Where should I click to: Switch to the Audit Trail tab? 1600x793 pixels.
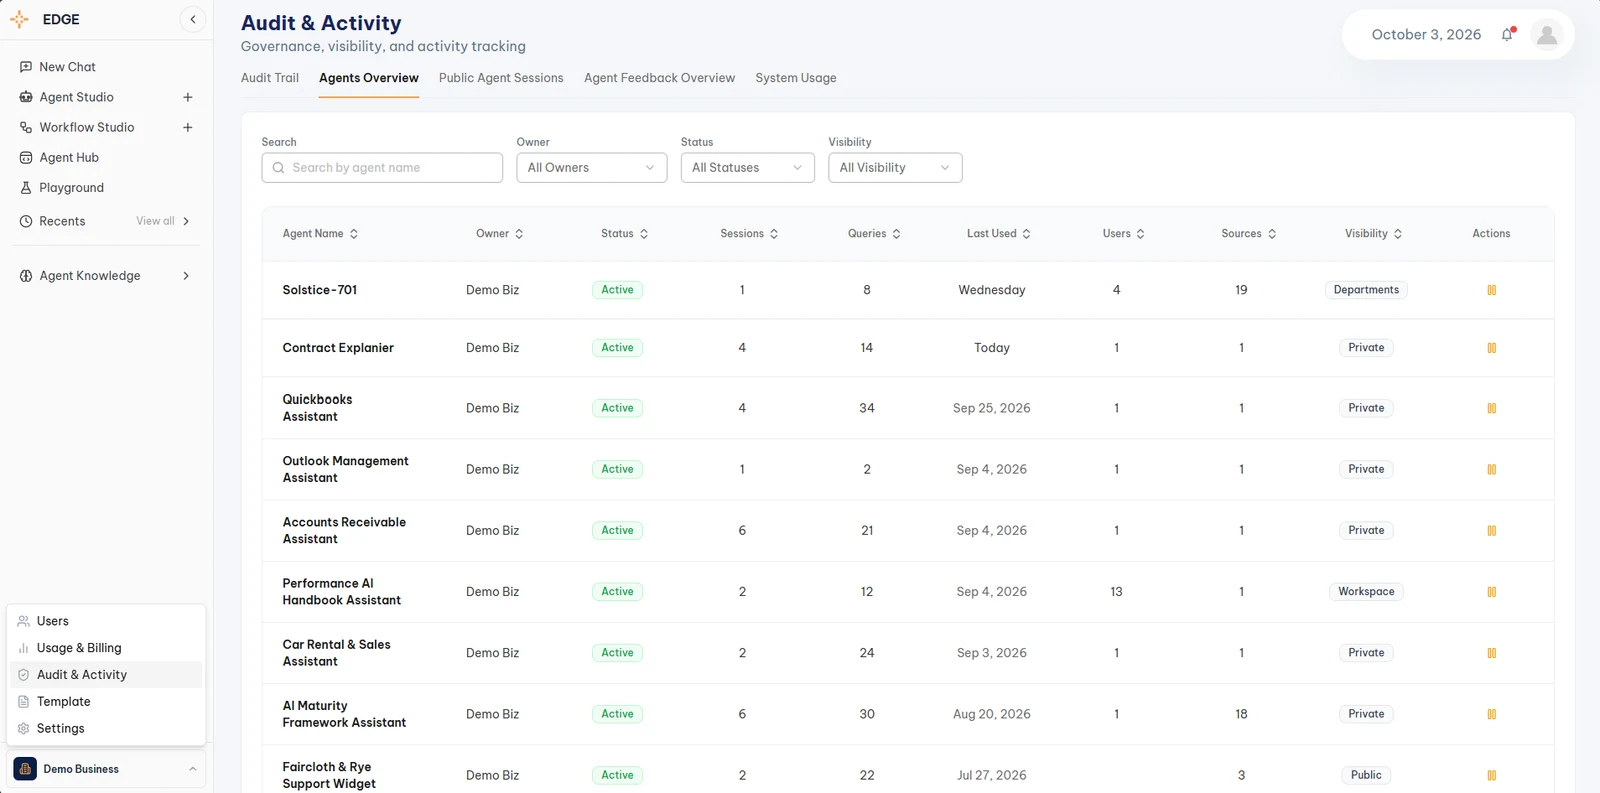(x=270, y=78)
